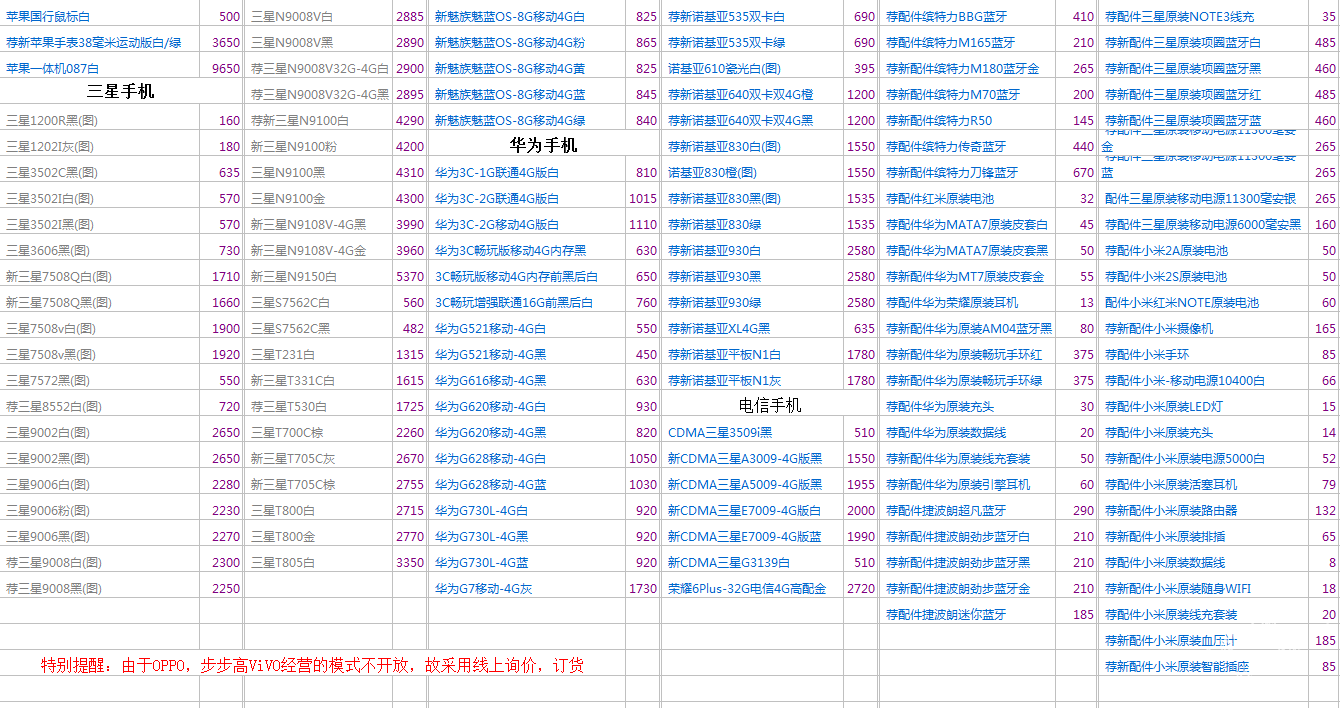1340x708 pixels.
Task: Select 荐新配件小米原装智能插座
Action: (x=1177, y=666)
